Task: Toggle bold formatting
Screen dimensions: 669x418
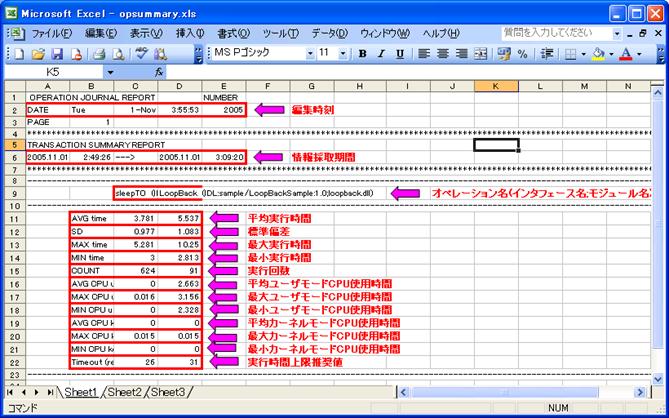Action: click(363, 54)
